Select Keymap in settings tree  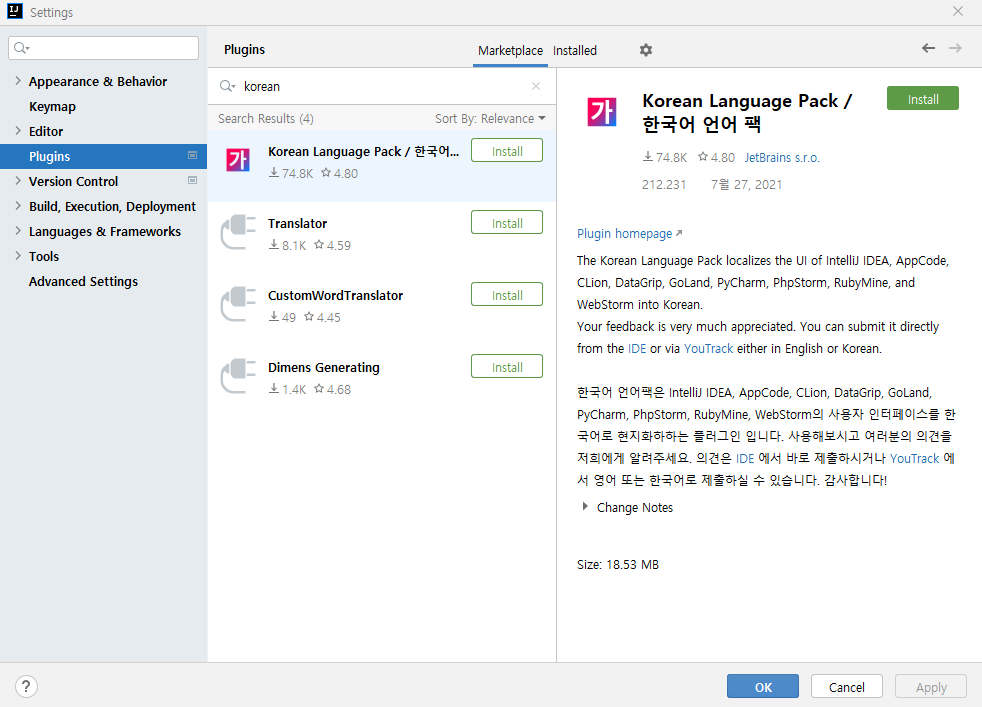[52, 106]
